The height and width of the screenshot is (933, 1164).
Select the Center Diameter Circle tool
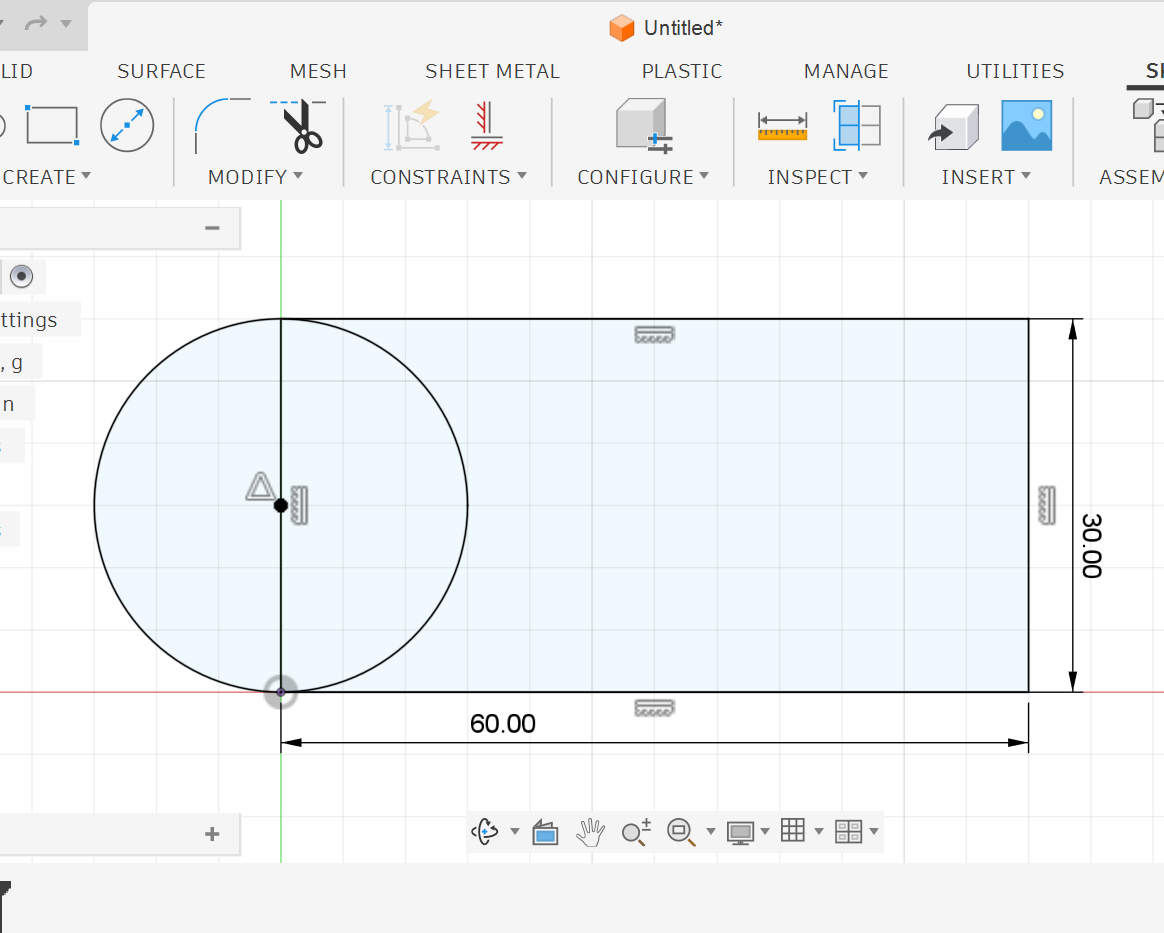click(x=127, y=125)
